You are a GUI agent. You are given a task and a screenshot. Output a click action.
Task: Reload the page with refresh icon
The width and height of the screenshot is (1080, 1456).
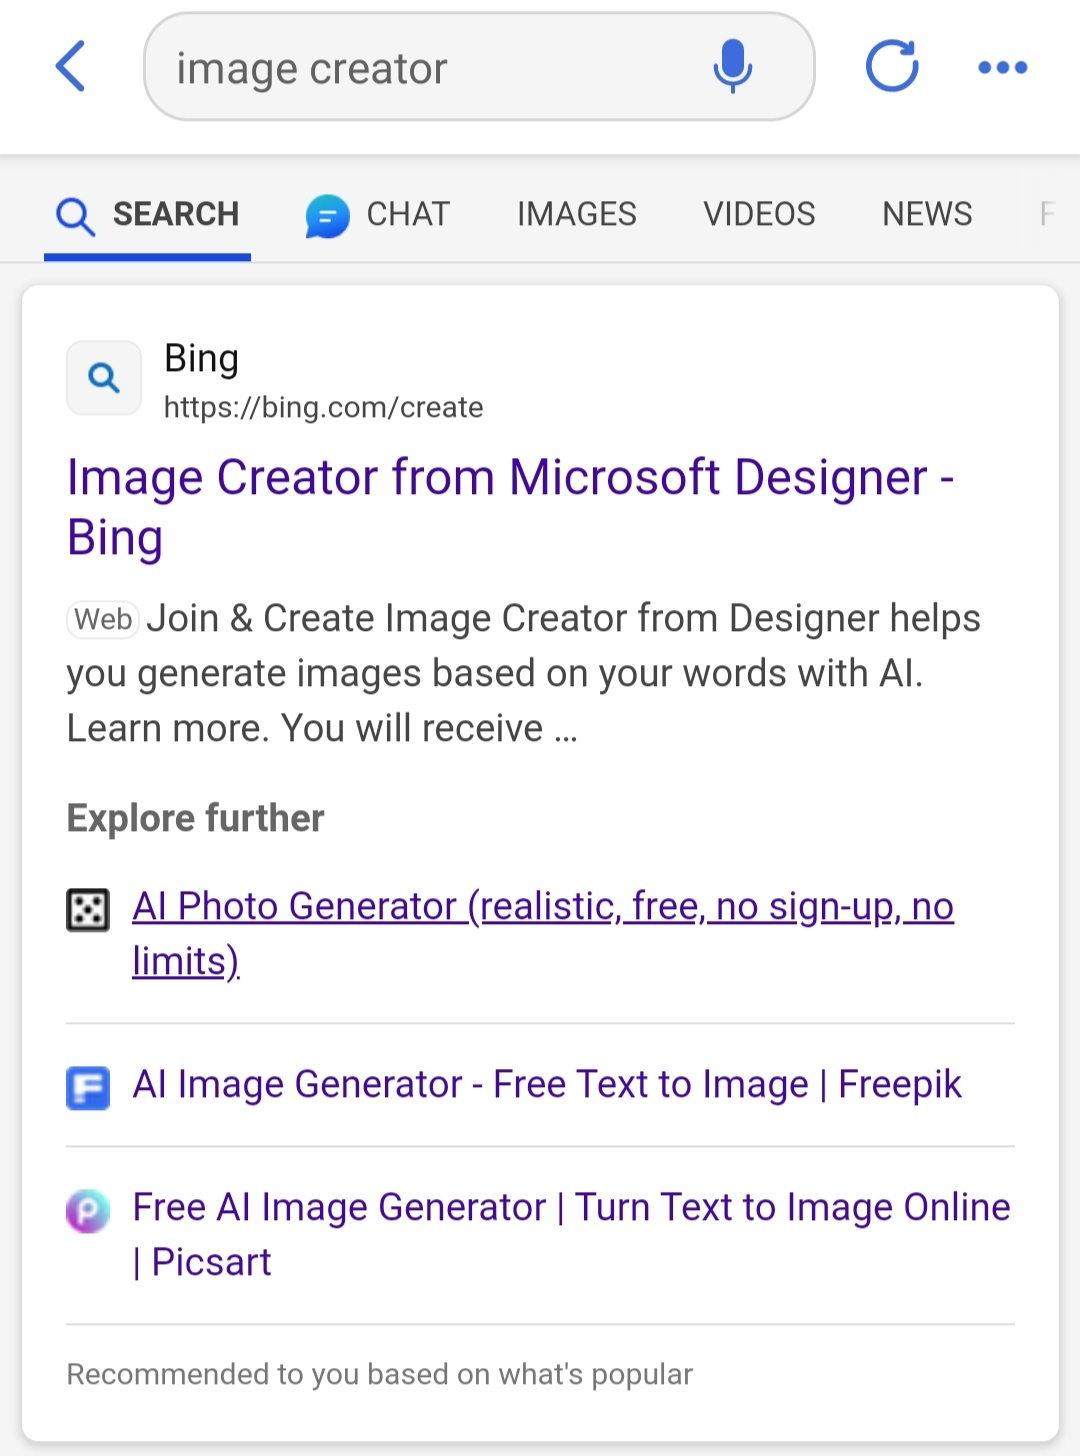click(891, 67)
